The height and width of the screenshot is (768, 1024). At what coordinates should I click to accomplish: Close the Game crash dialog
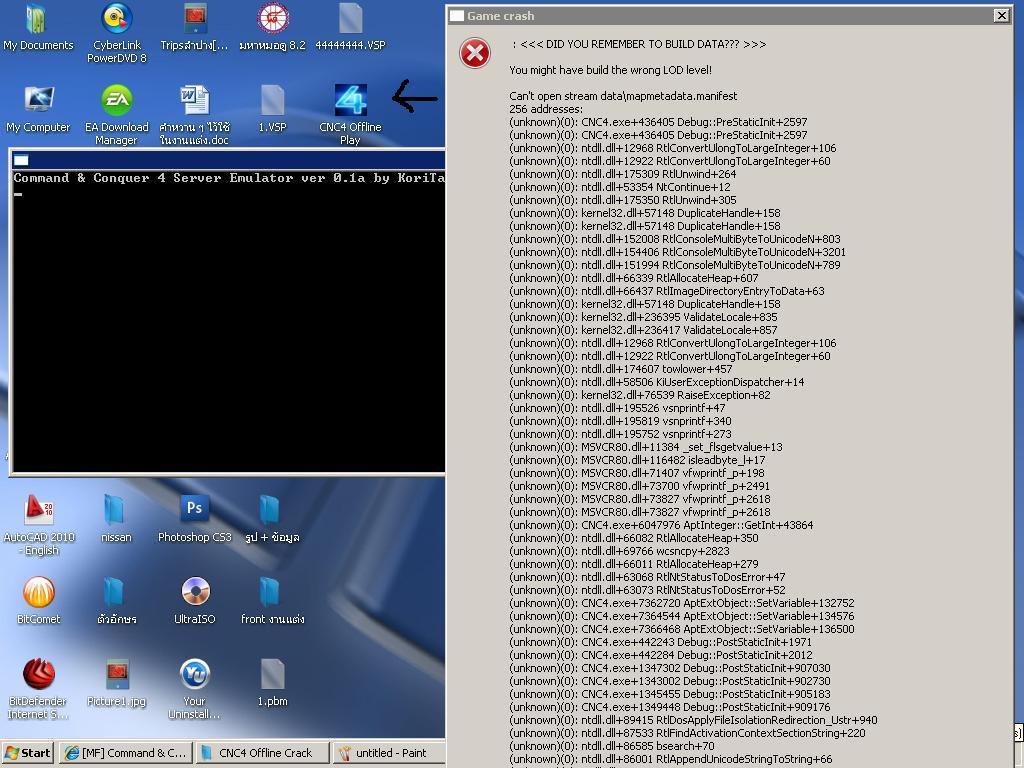[1001, 16]
